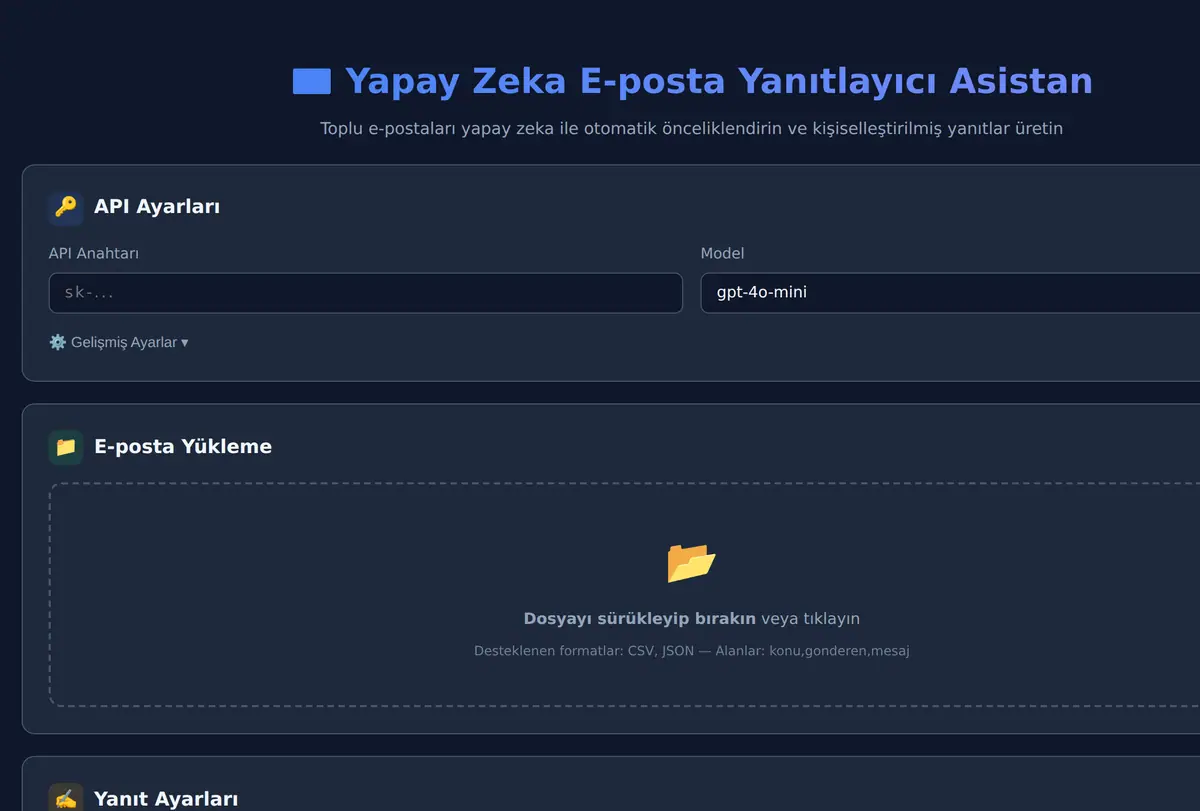Click the Yapay Zeka E-posta Yanıtlayıcı Asistan title
1200x811 pixels.
pos(719,81)
